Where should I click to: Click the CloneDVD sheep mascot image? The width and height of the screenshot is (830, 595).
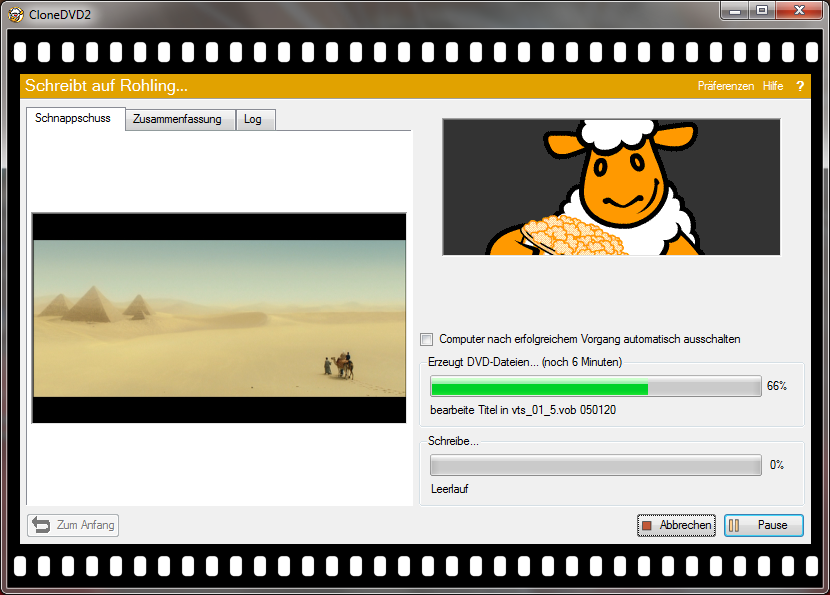[x=611, y=187]
